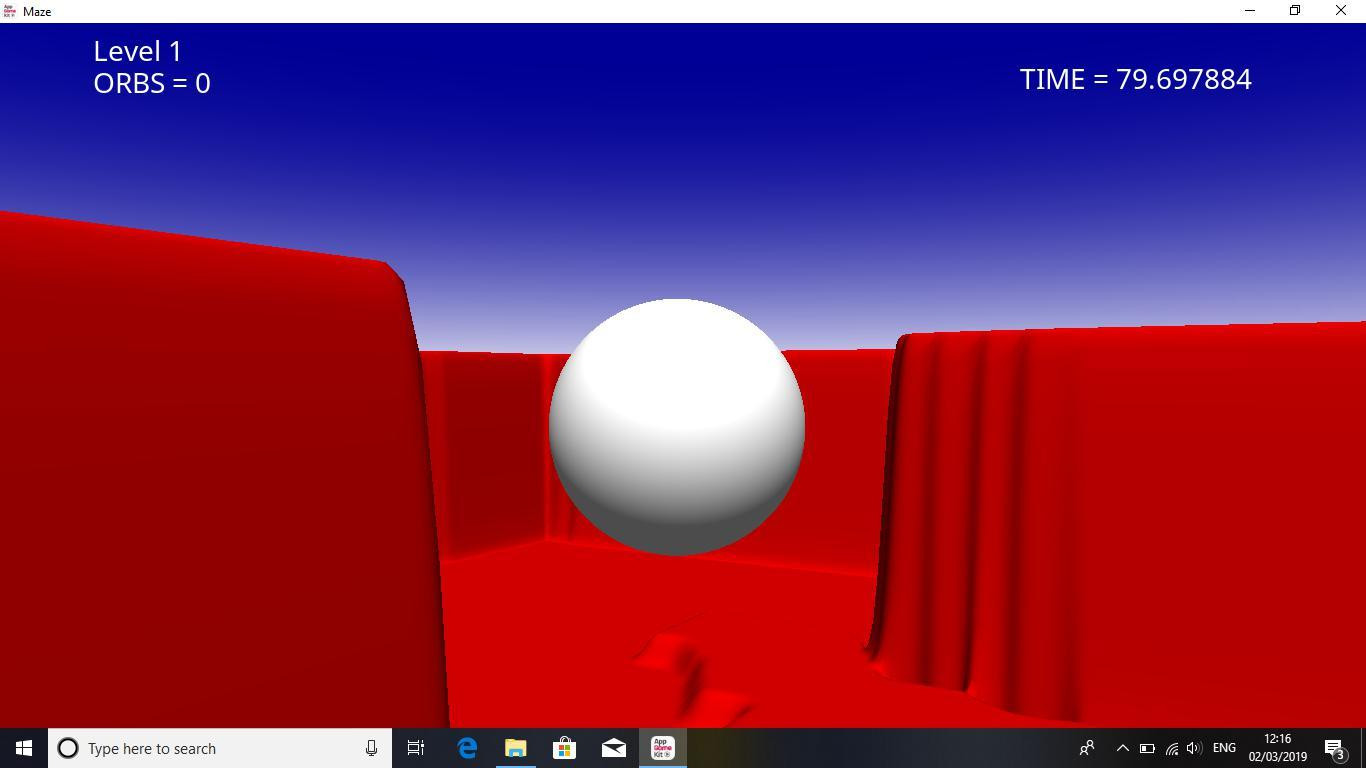Image resolution: width=1366 pixels, height=768 pixels.
Task: Check the battery status icon
Action: pyautogui.click(x=1147, y=748)
